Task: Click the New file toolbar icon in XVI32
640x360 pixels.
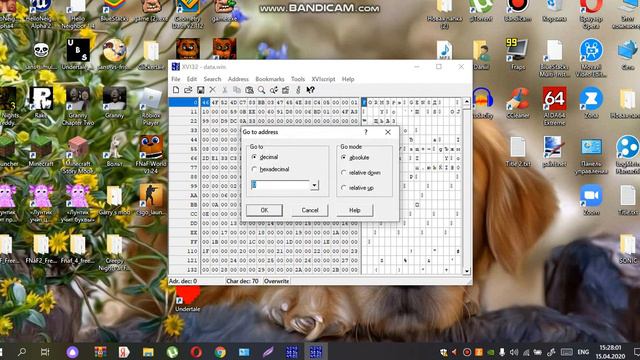Action: [x=176, y=90]
